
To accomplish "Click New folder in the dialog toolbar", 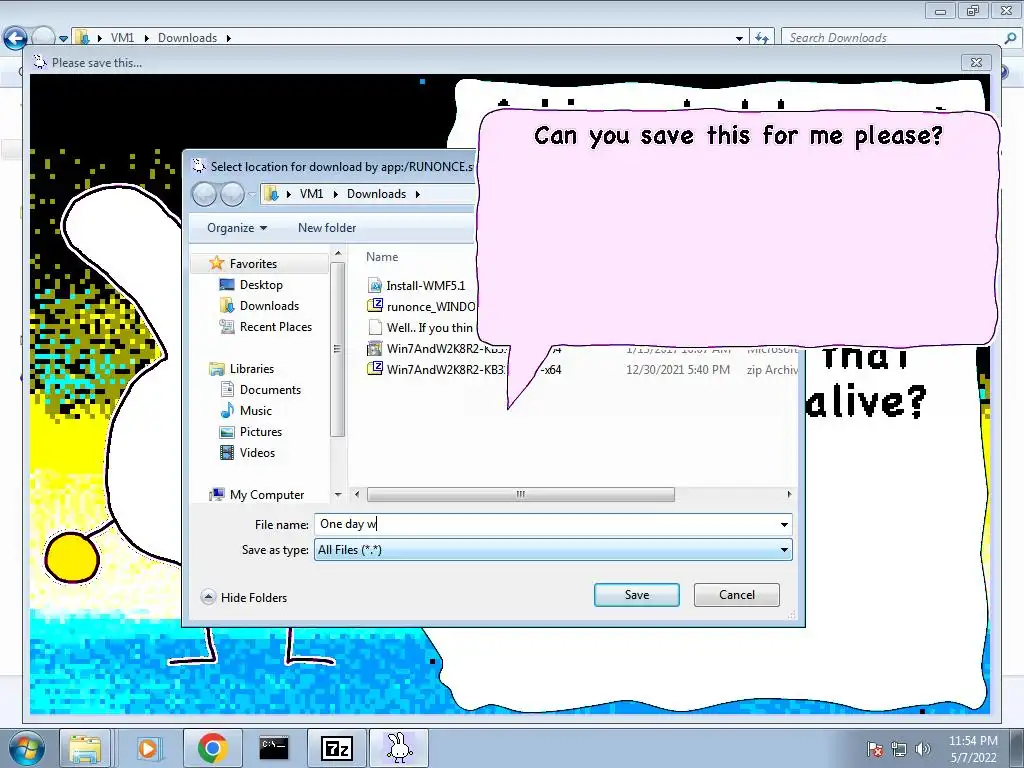I will [327, 228].
